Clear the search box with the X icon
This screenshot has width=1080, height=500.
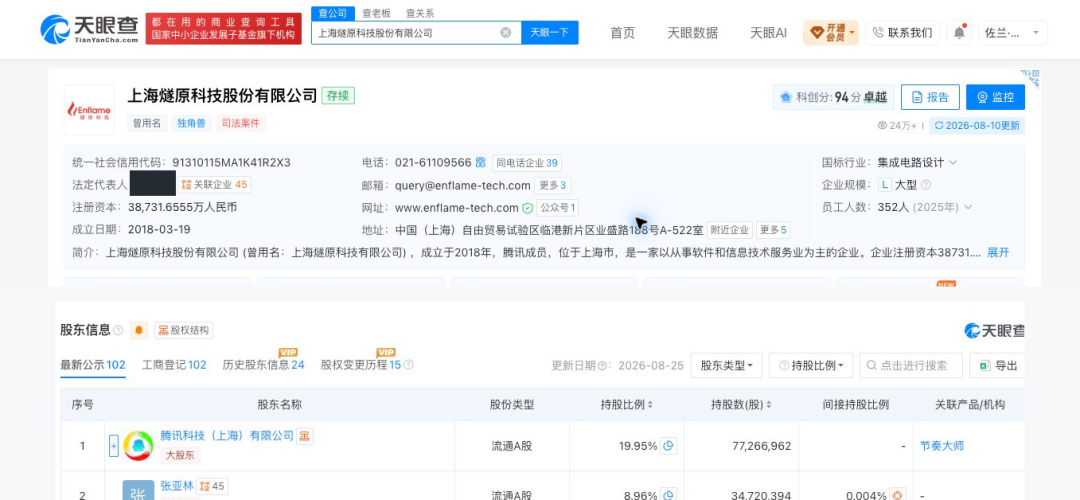click(506, 32)
